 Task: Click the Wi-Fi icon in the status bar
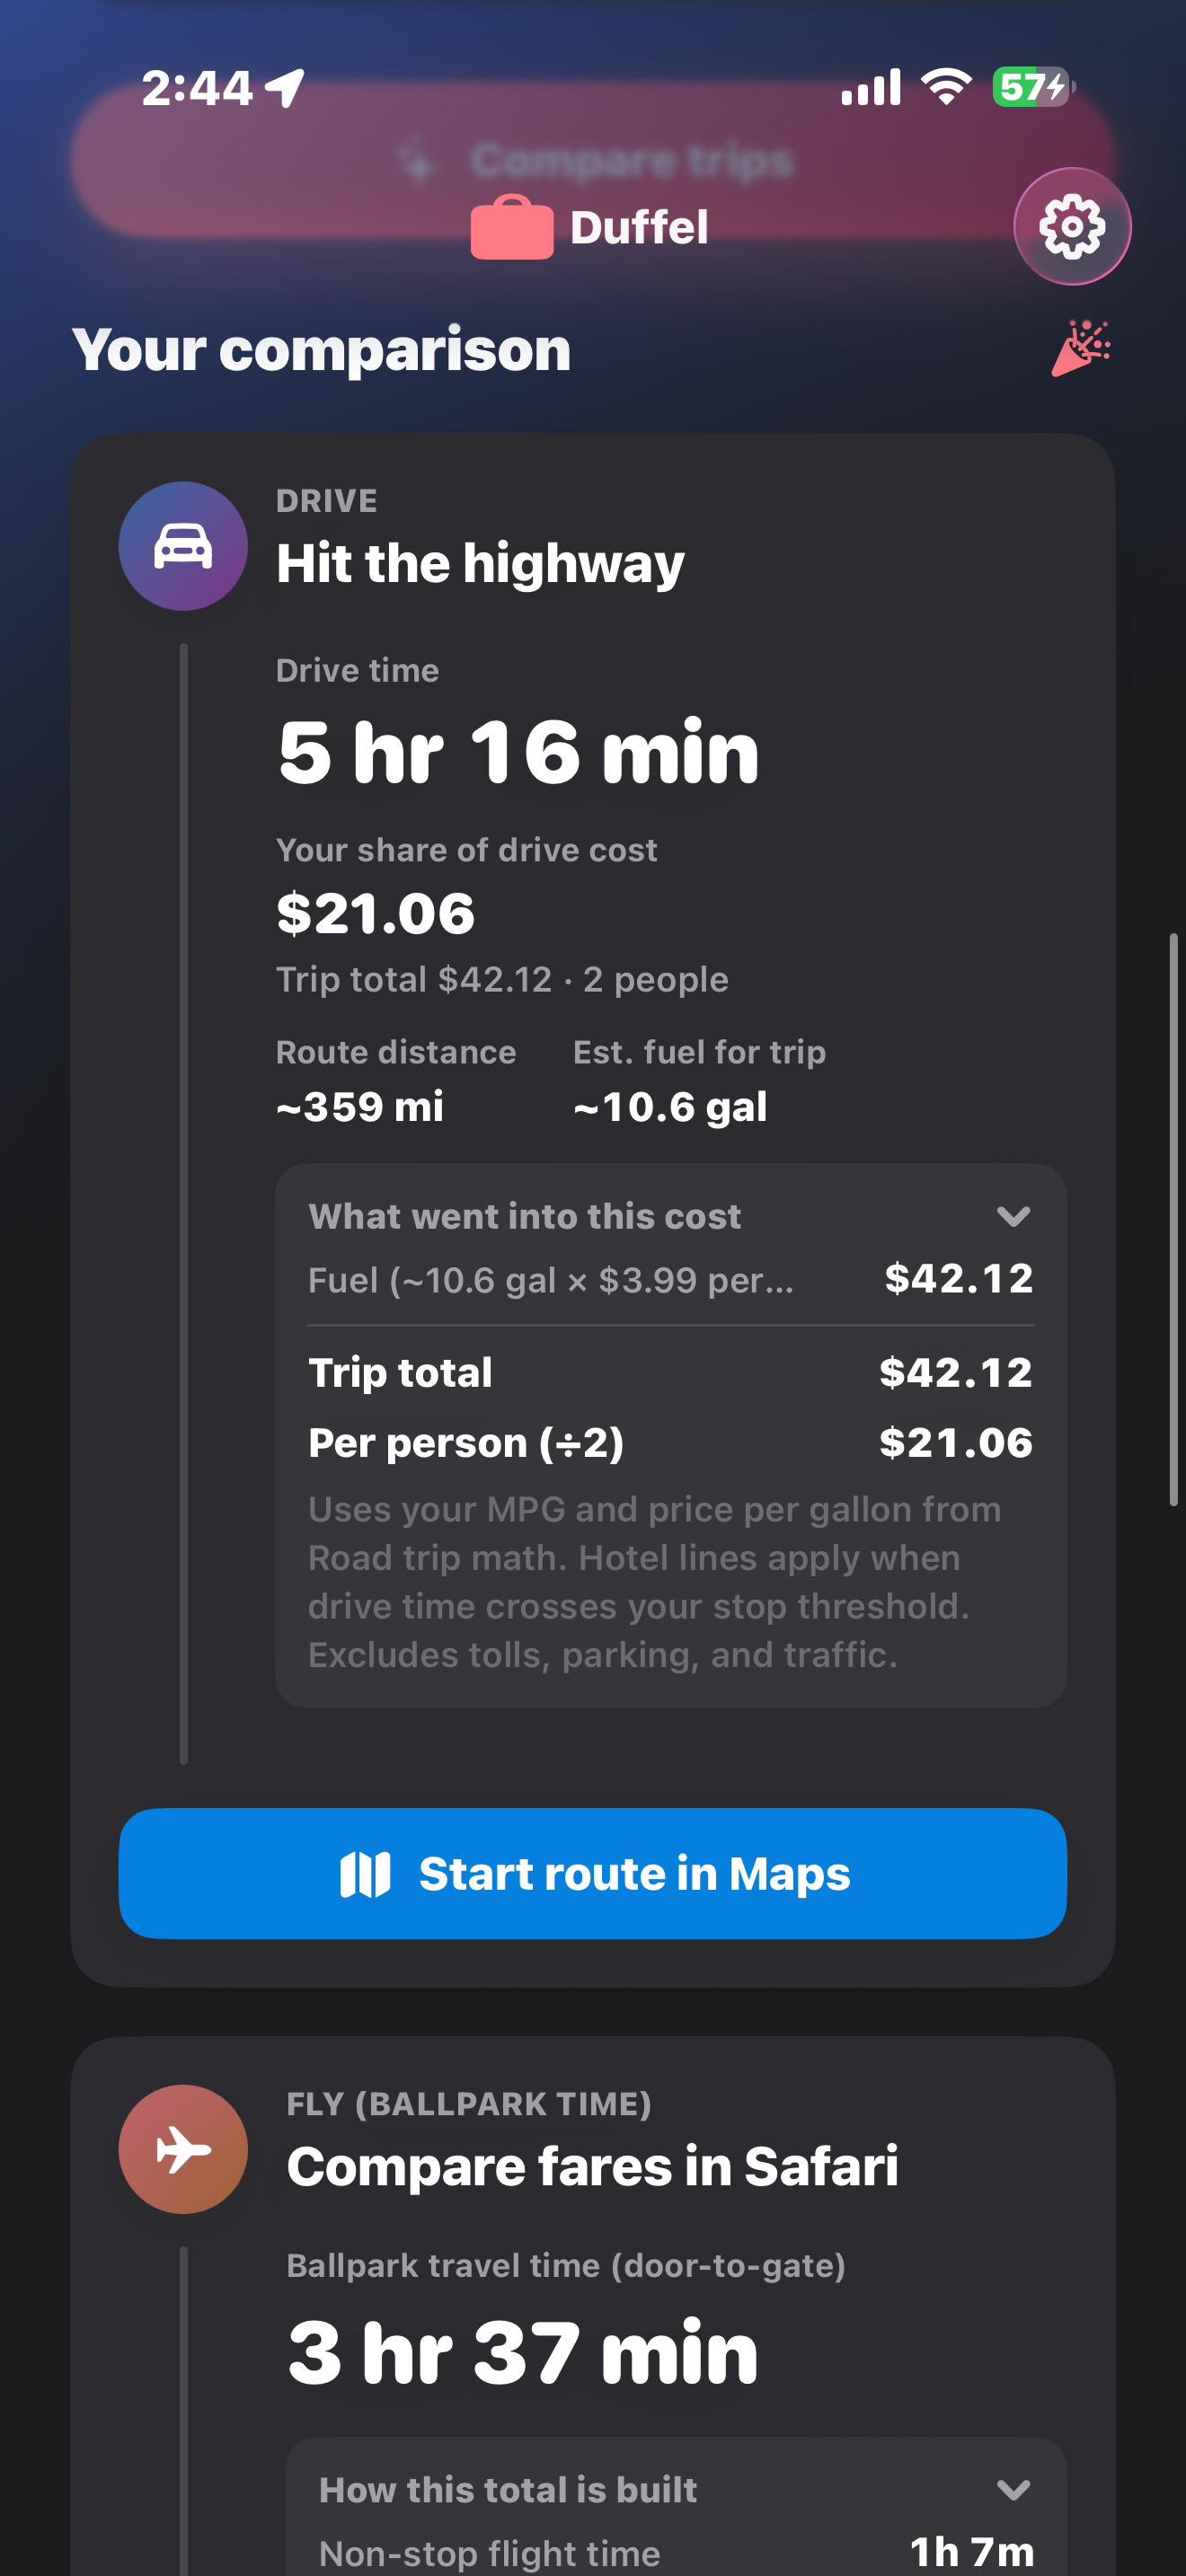tap(944, 88)
